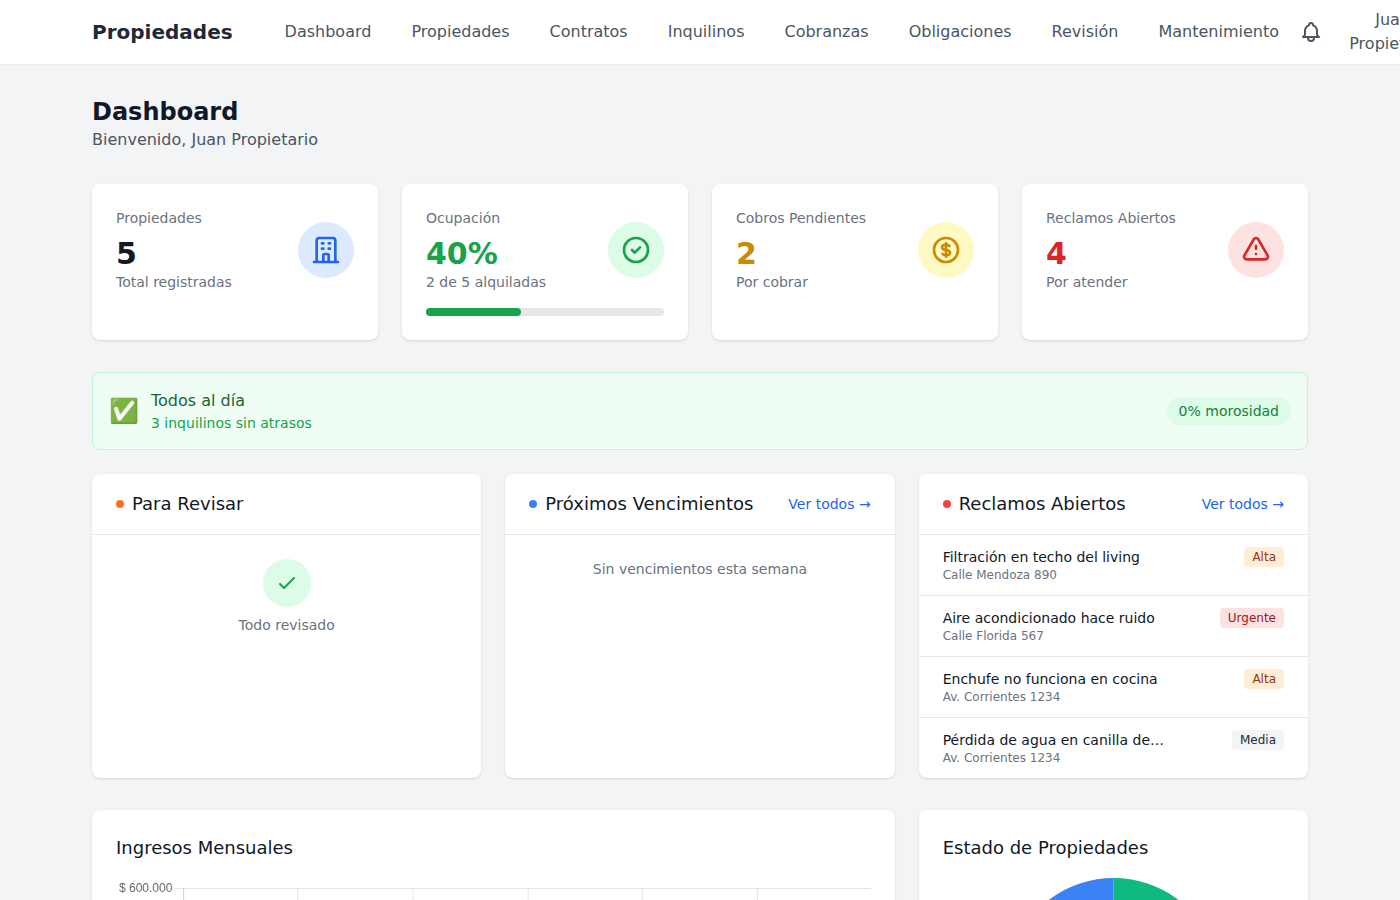
Task: Navigate to the Contratos section
Action: click(588, 32)
